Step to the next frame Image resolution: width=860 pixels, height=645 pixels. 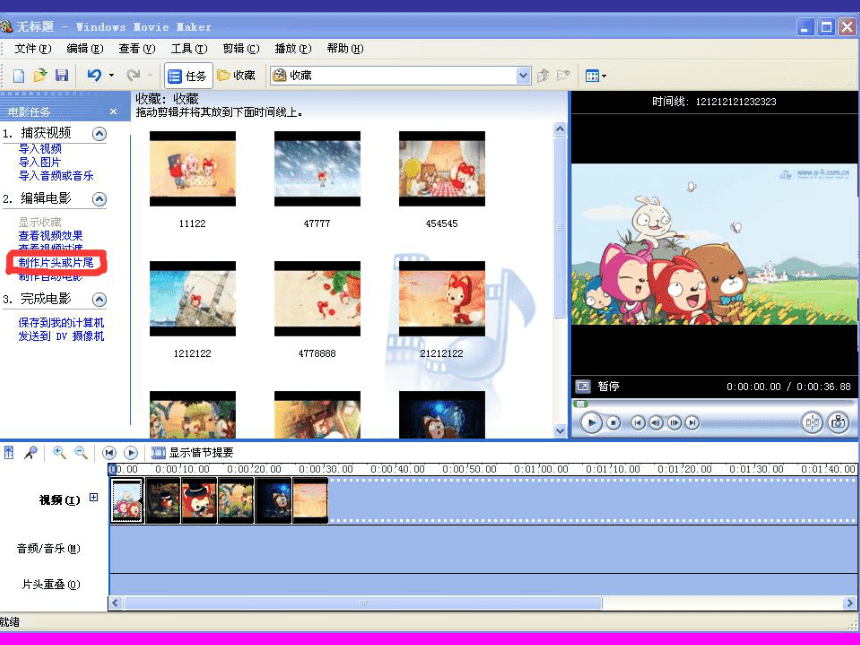click(x=674, y=423)
